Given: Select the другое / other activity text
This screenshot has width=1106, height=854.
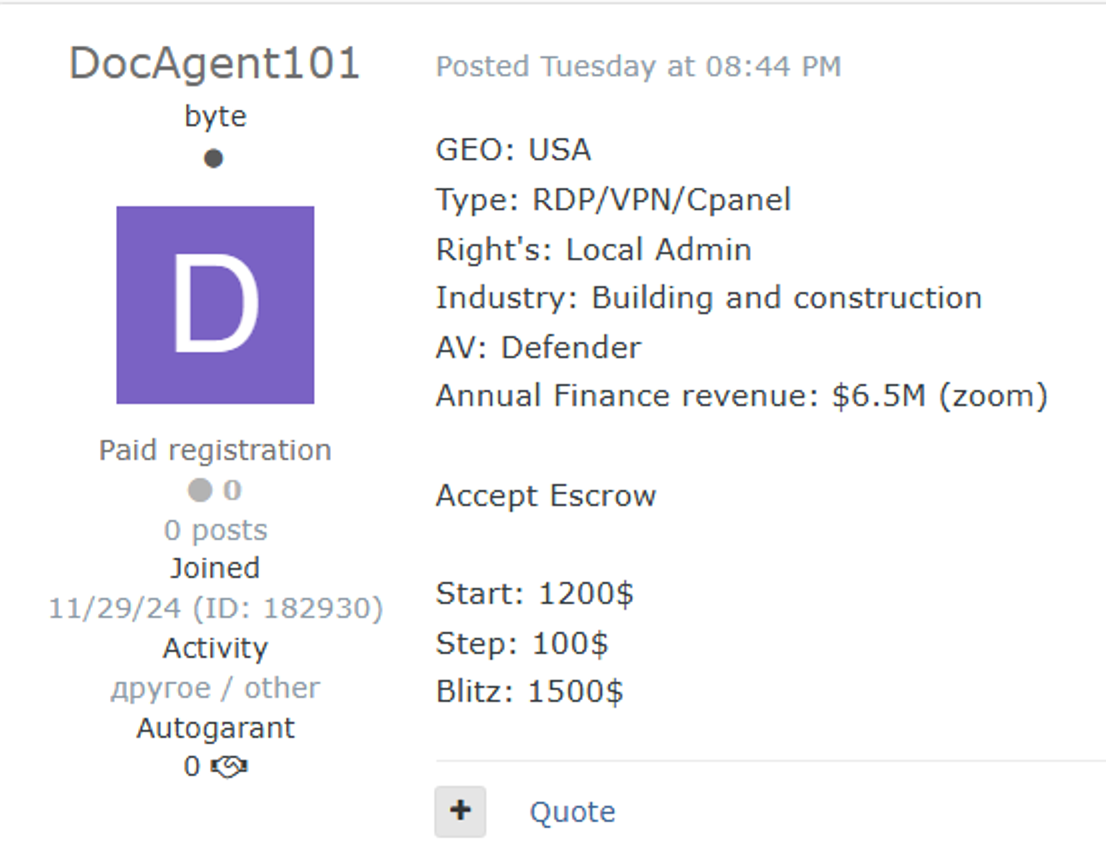Looking at the screenshot, I should [x=215, y=688].
